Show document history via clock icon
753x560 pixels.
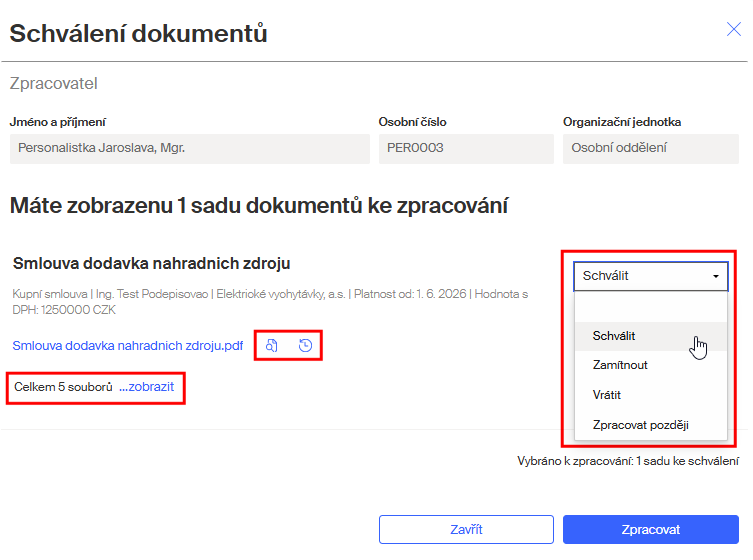pyautogui.click(x=305, y=345)
